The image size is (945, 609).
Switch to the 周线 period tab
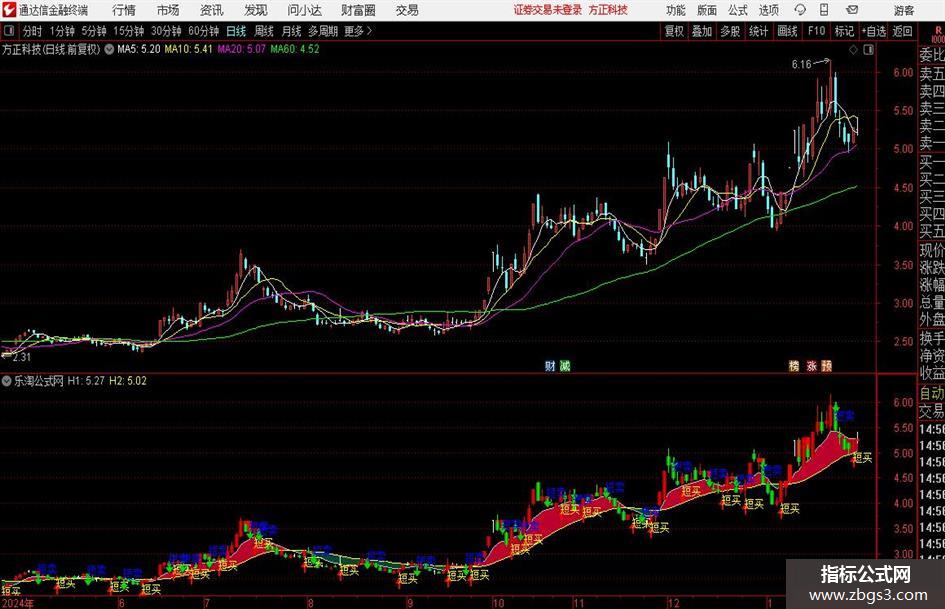pyautogui.click(x=263, y=31)
